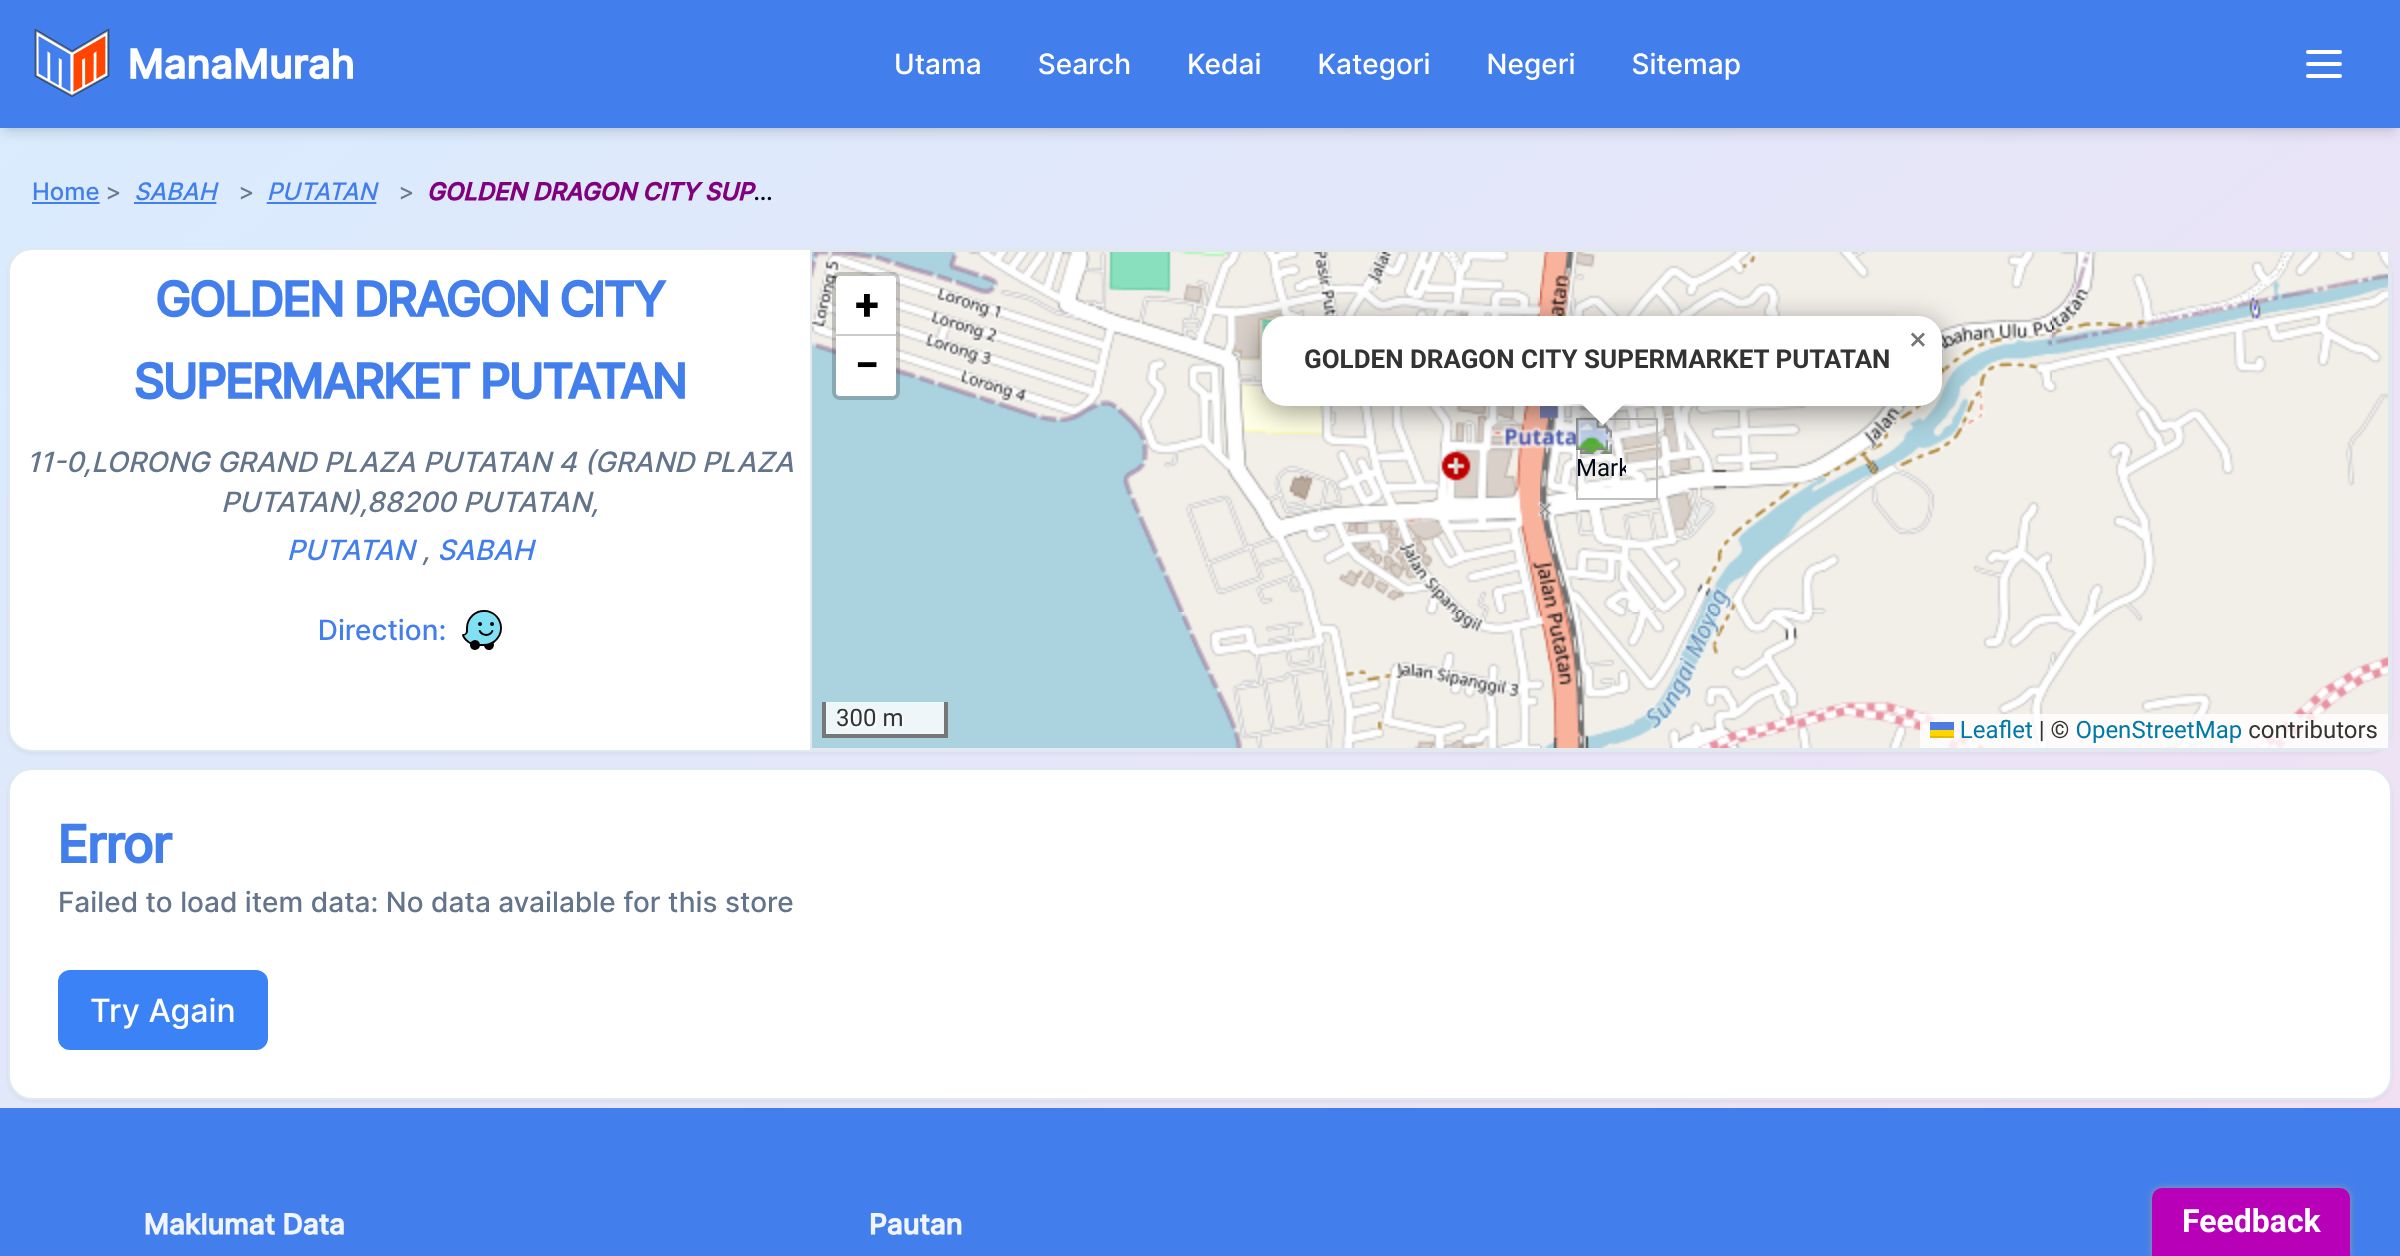Open the hamburger menu
Viewport: 2400px width, 1256px height.
tap(2323, 64)
